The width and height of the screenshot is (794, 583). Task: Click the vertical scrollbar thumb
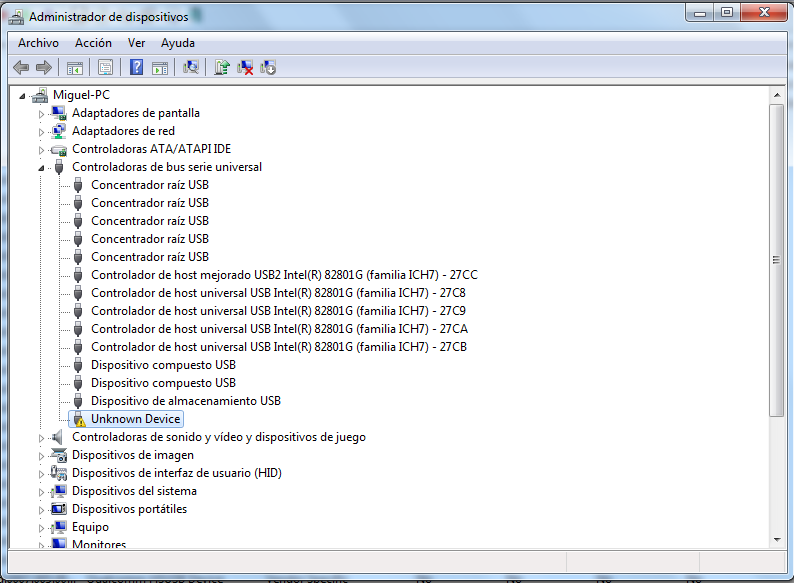[x=777, y=260]
